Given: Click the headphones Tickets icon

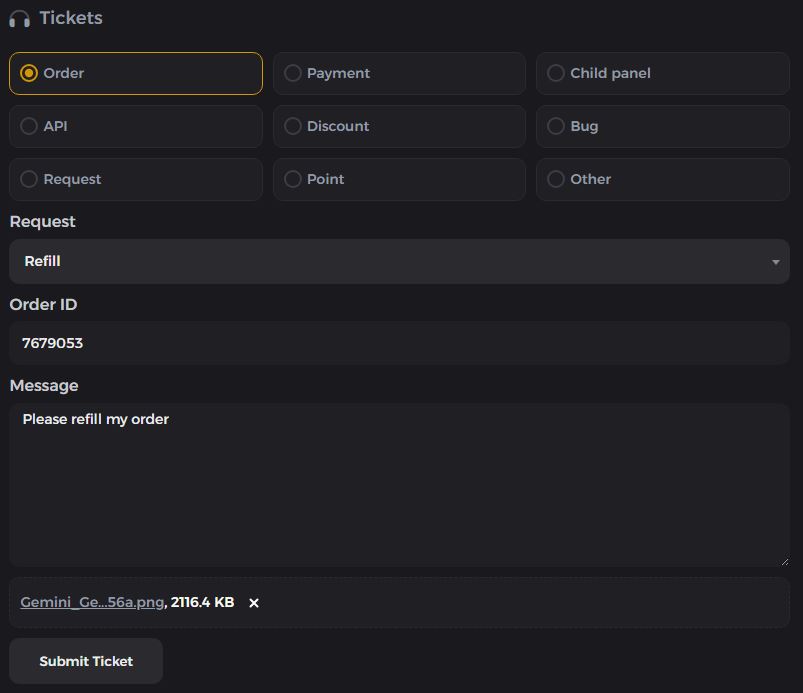Looking at the screenshot, I should pos(17,17).
